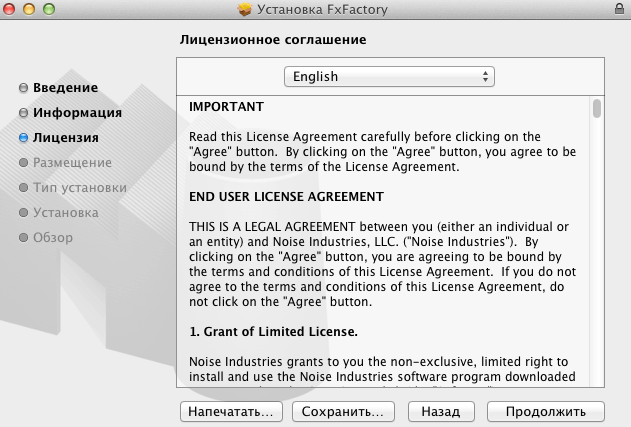Click the END USER LICENSE AGREEMENT heading

point(286,196)
